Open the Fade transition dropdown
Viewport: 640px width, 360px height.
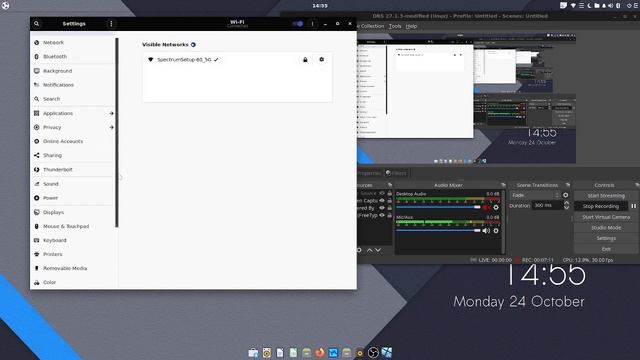[535, 196]
